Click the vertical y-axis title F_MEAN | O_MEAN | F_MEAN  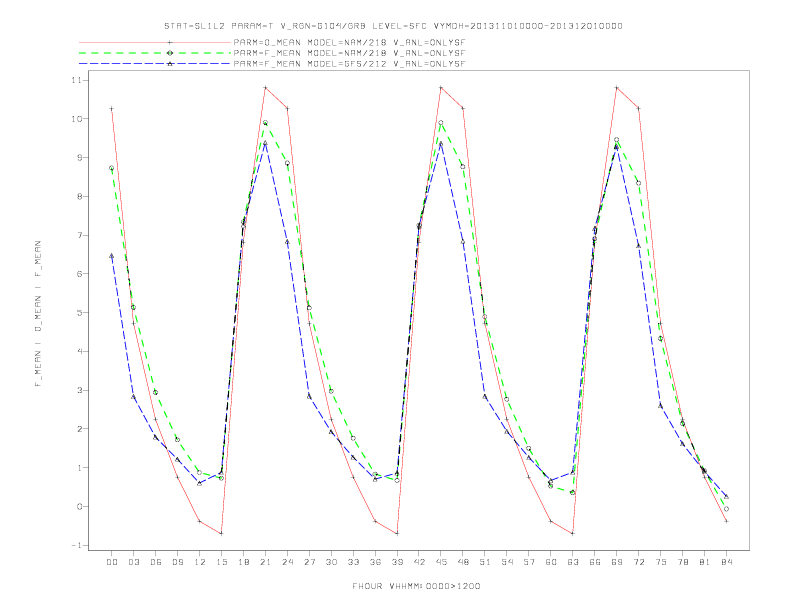pyautogui.click(x=38, y=314)
